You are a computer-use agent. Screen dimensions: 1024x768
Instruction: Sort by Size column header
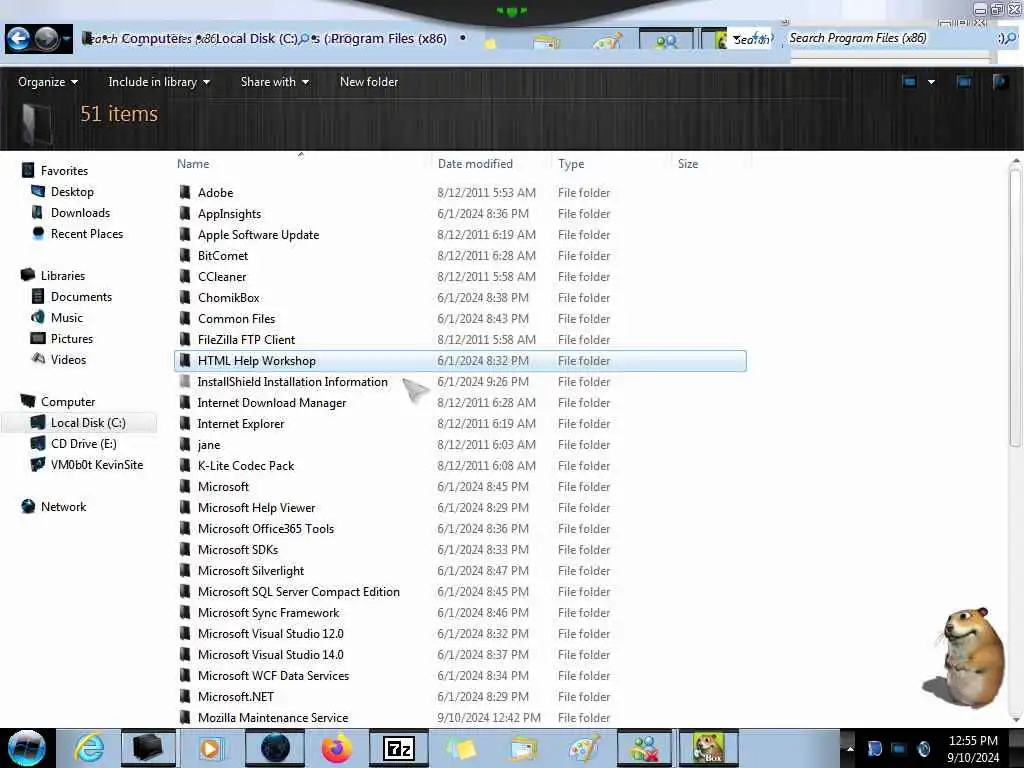688,164
